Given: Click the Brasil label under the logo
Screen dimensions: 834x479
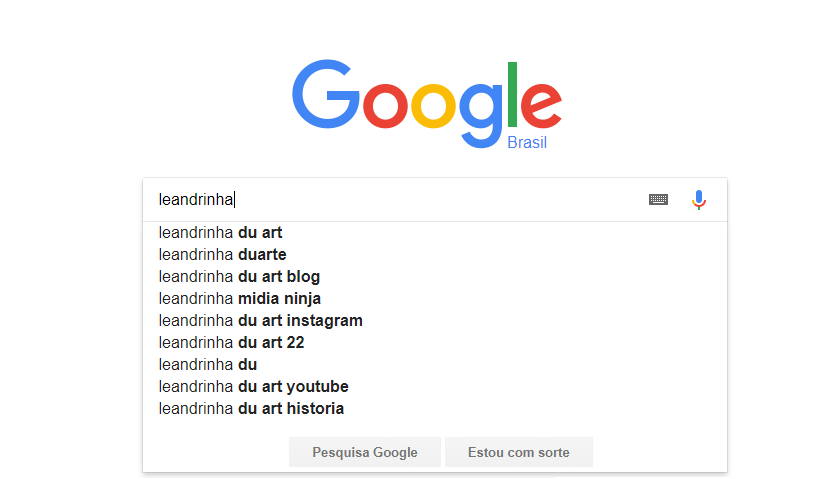Looking at the screenshot, I should pyautogui.click(x=527, y=142).
